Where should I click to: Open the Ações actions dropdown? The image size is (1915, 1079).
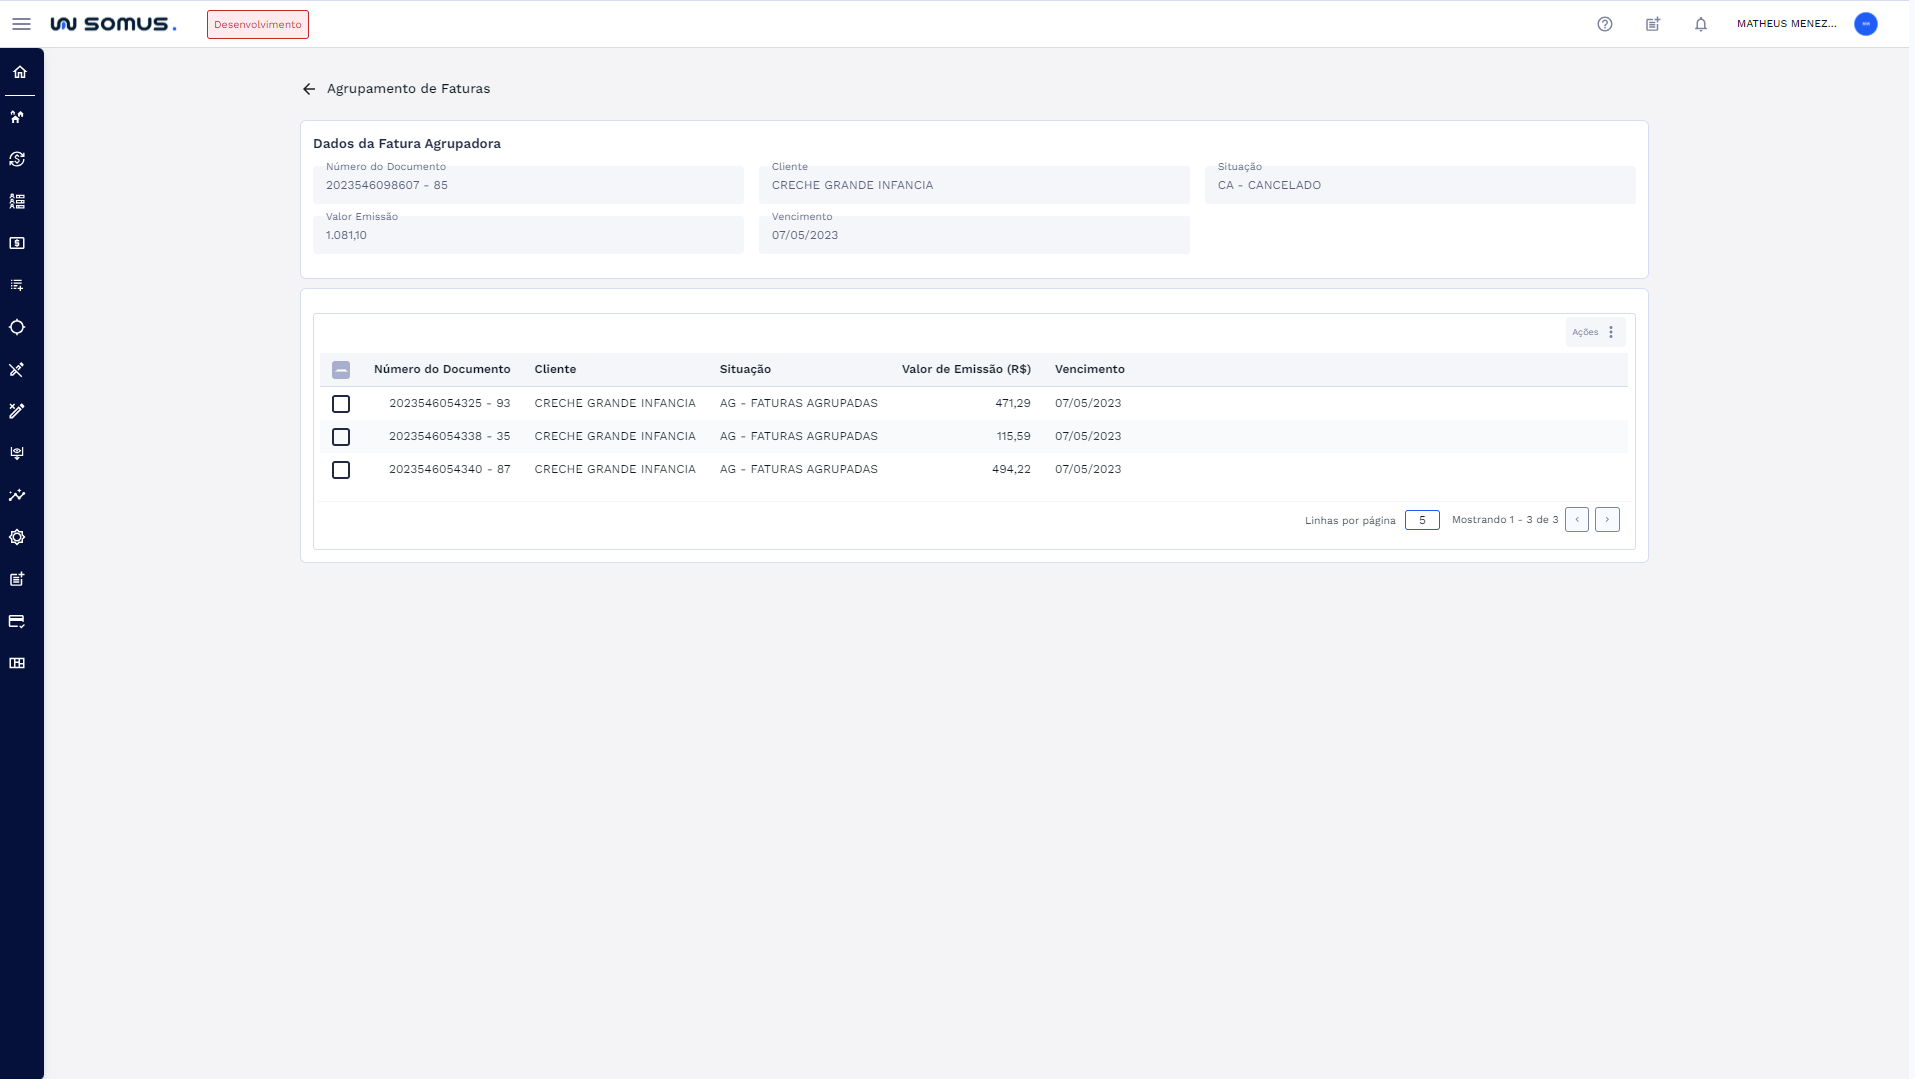click(1595, 332)
